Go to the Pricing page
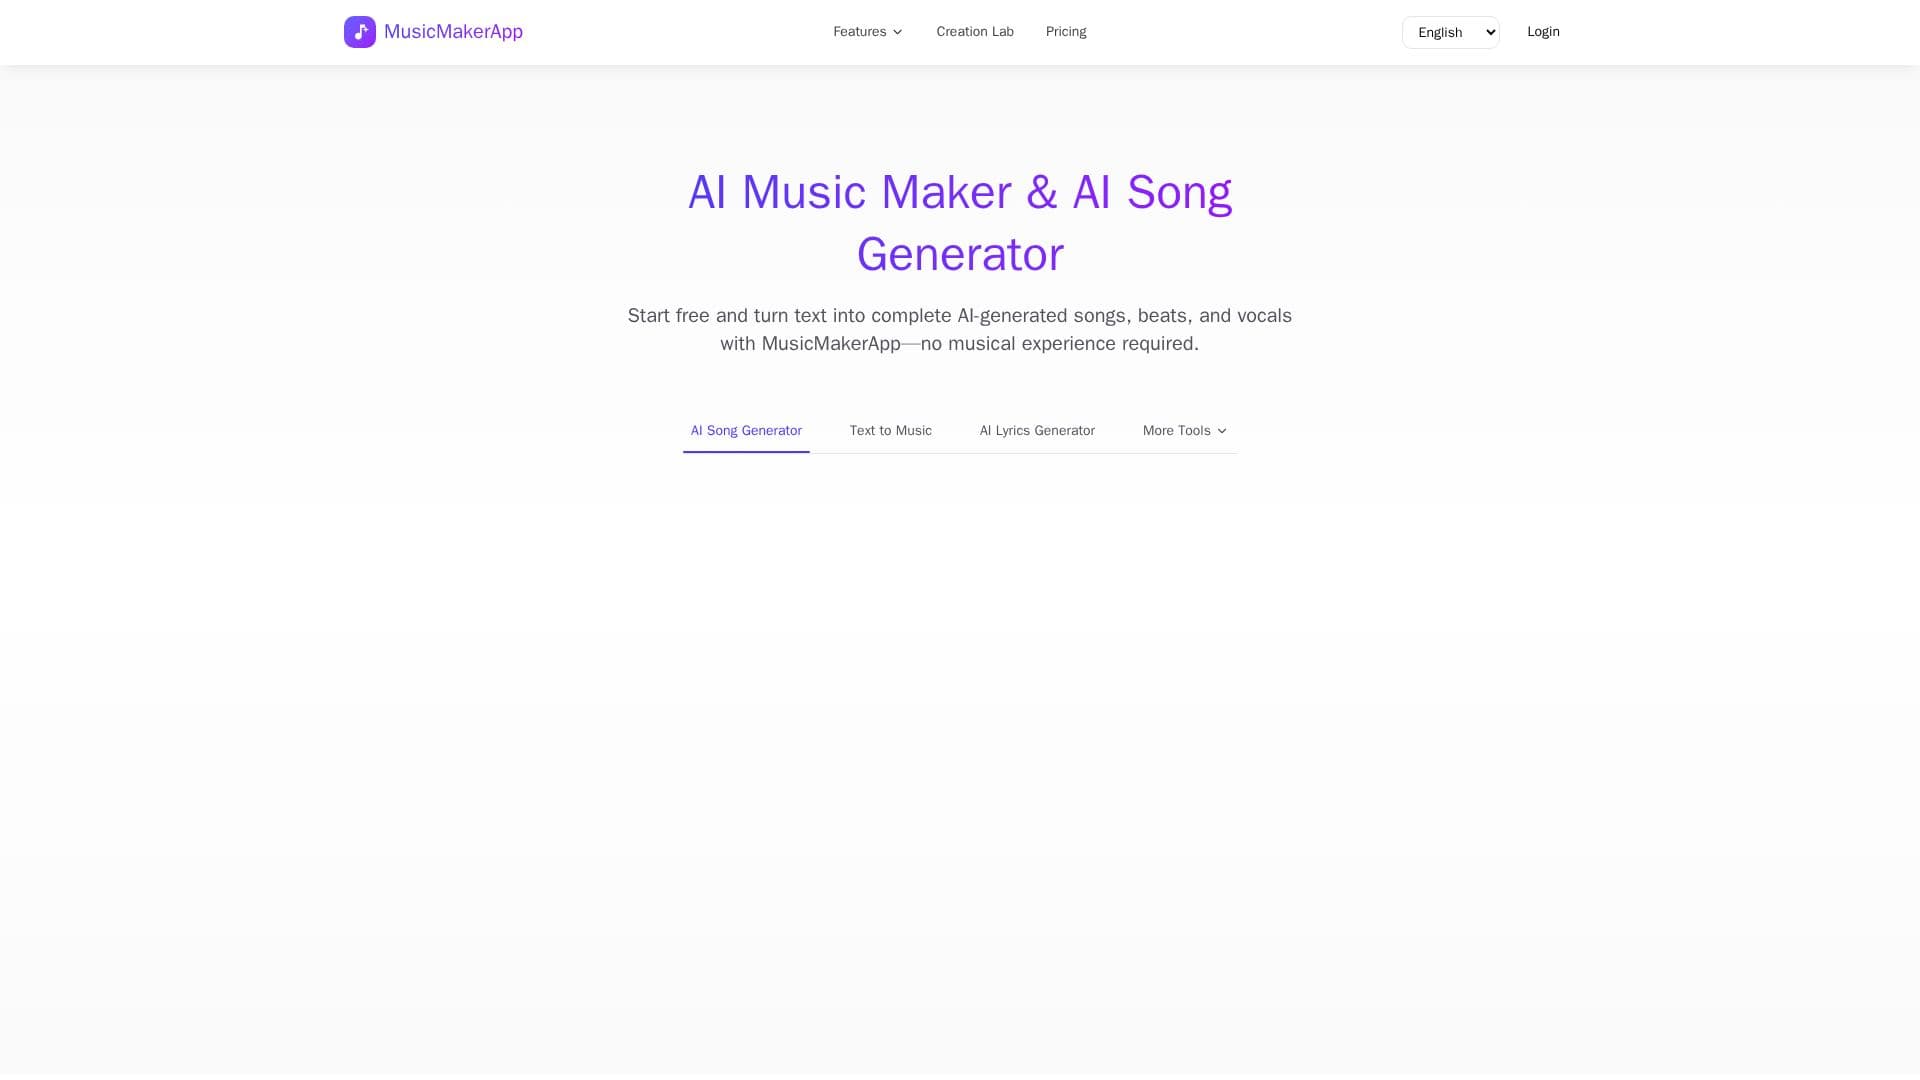The height and width of the screenshot is (1080, 1920). click(1066, 32)
